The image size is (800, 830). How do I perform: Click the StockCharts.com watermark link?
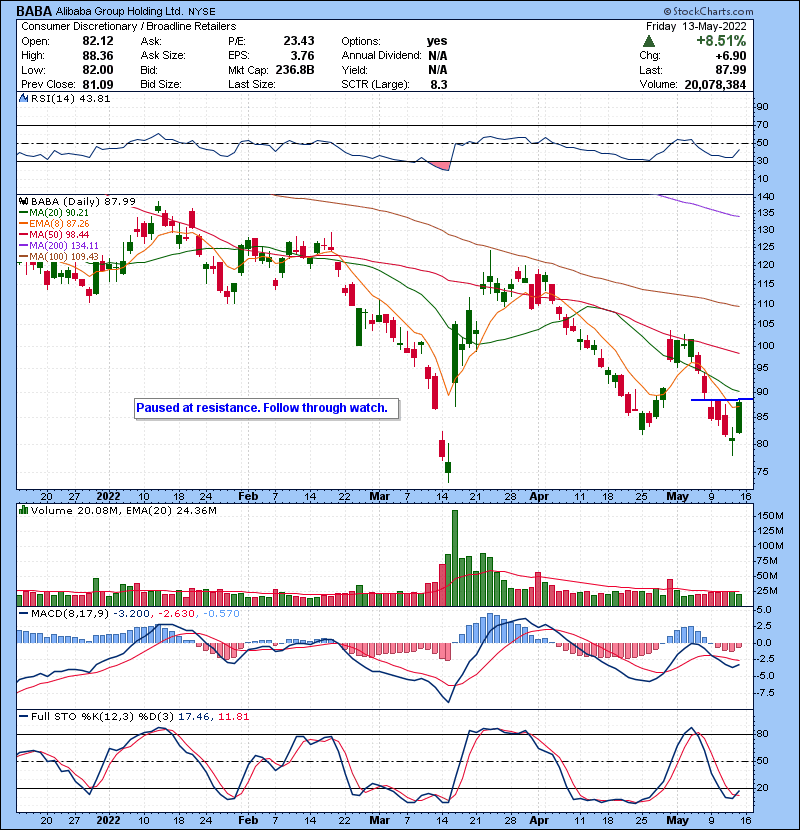pyautogui.click(x=708, y=11)
